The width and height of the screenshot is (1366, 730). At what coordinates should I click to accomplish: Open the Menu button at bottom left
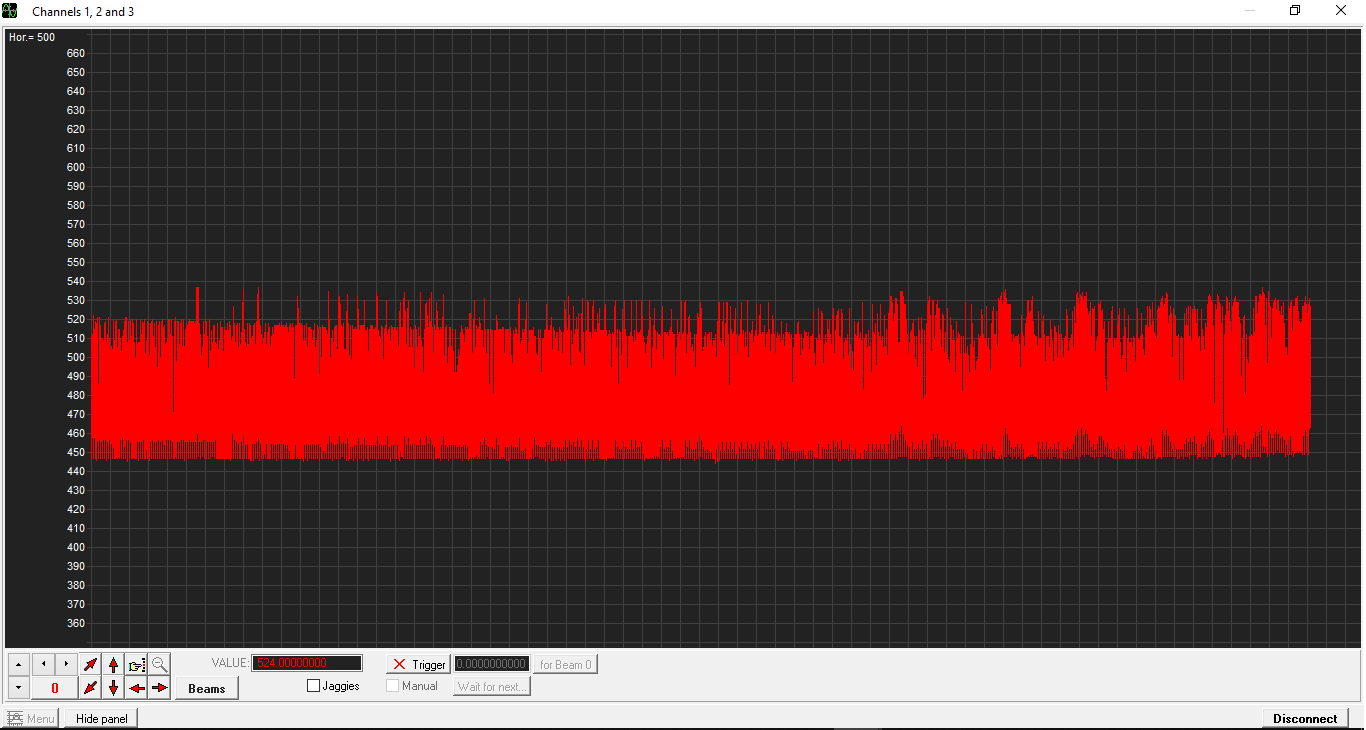31,718
